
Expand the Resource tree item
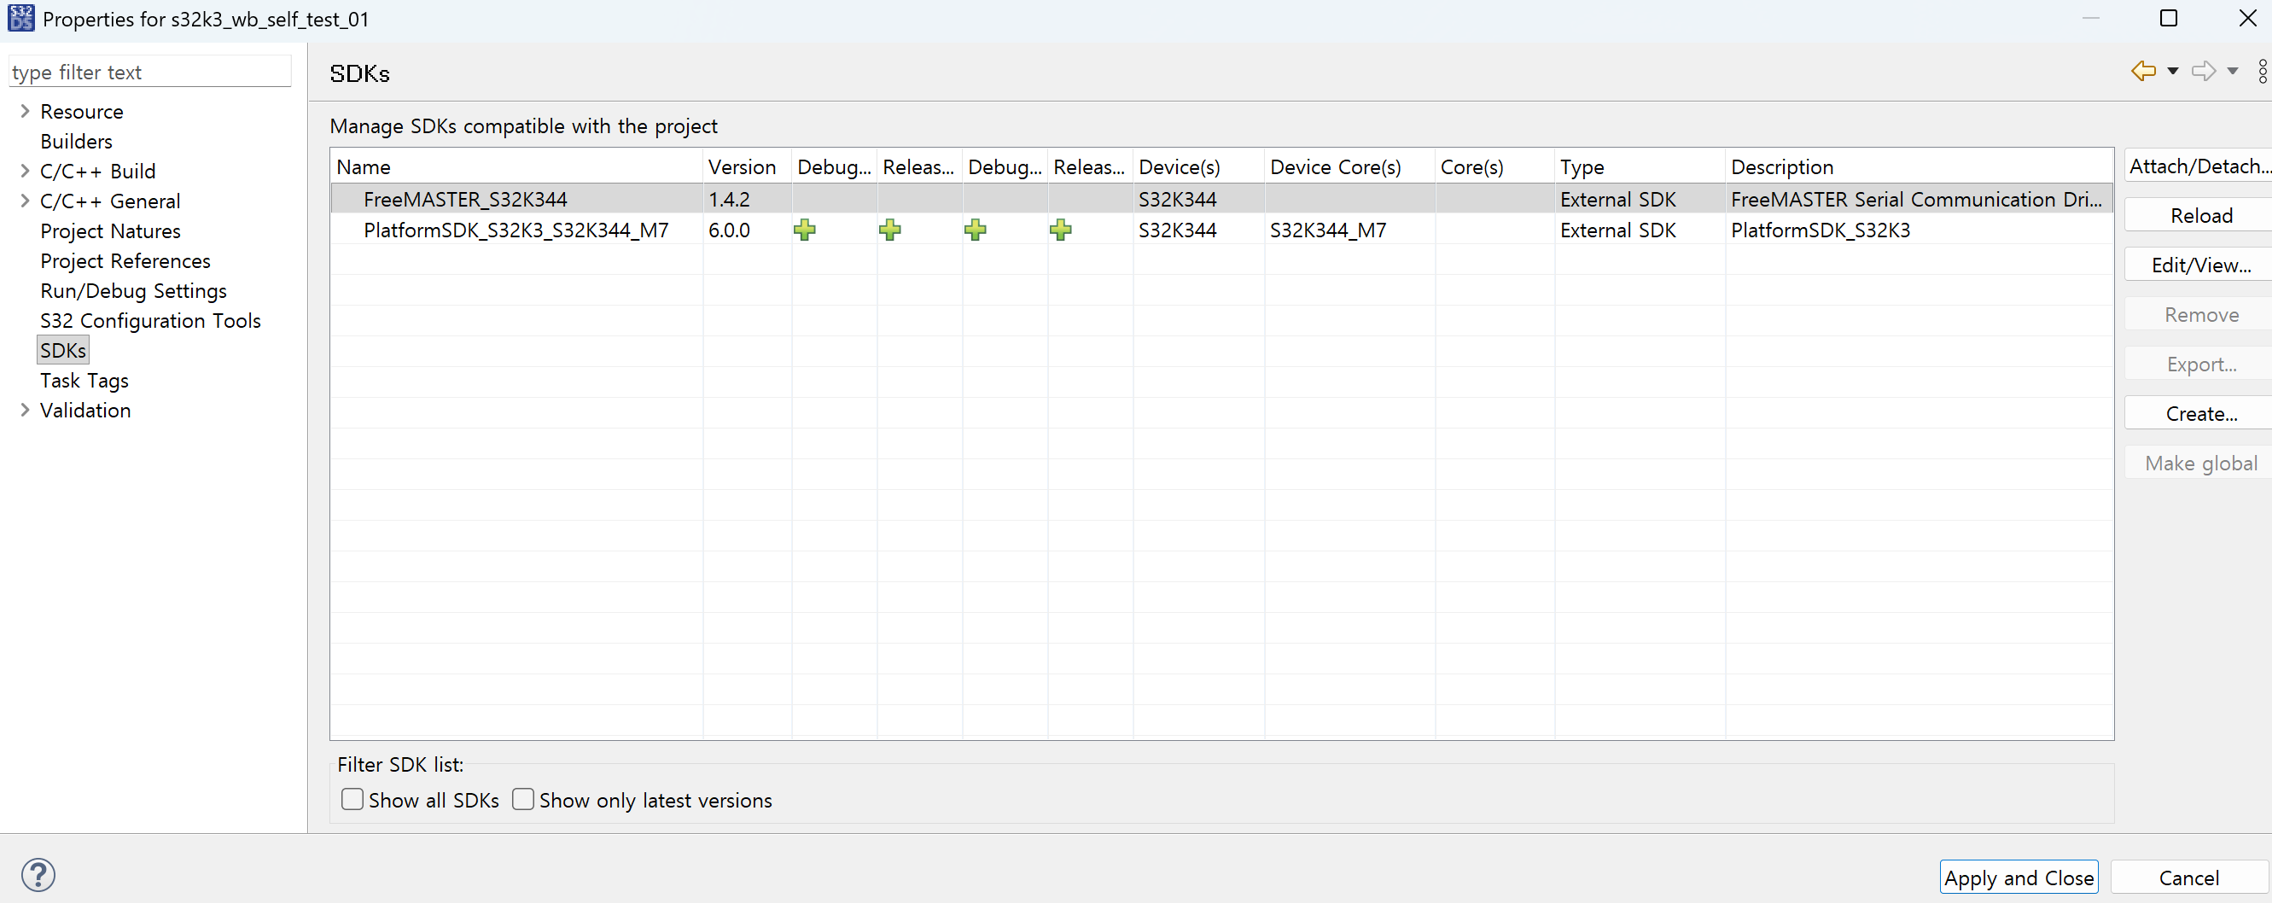[24, 111]
